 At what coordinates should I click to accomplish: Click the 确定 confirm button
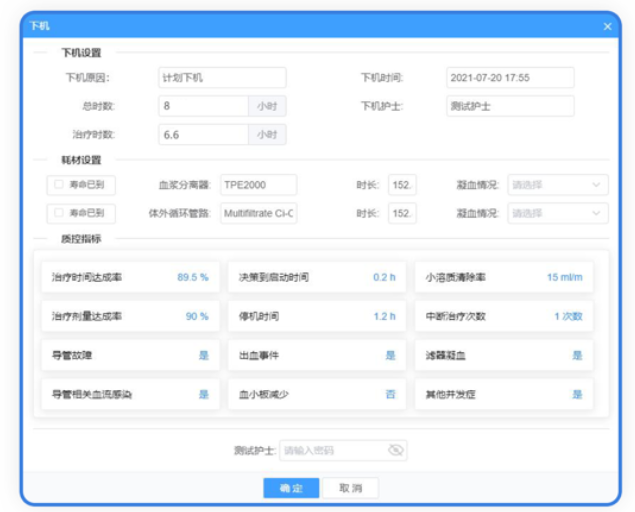pyautogui.click(x=291, y=488)
